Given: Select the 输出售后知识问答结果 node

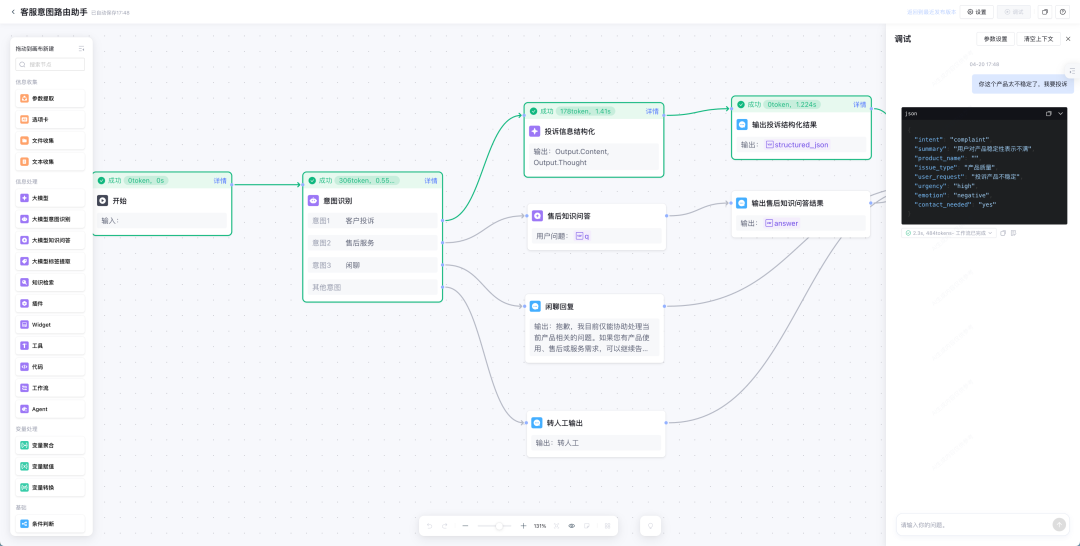Looking at the screenshot, I should click(x=800, y=214).
